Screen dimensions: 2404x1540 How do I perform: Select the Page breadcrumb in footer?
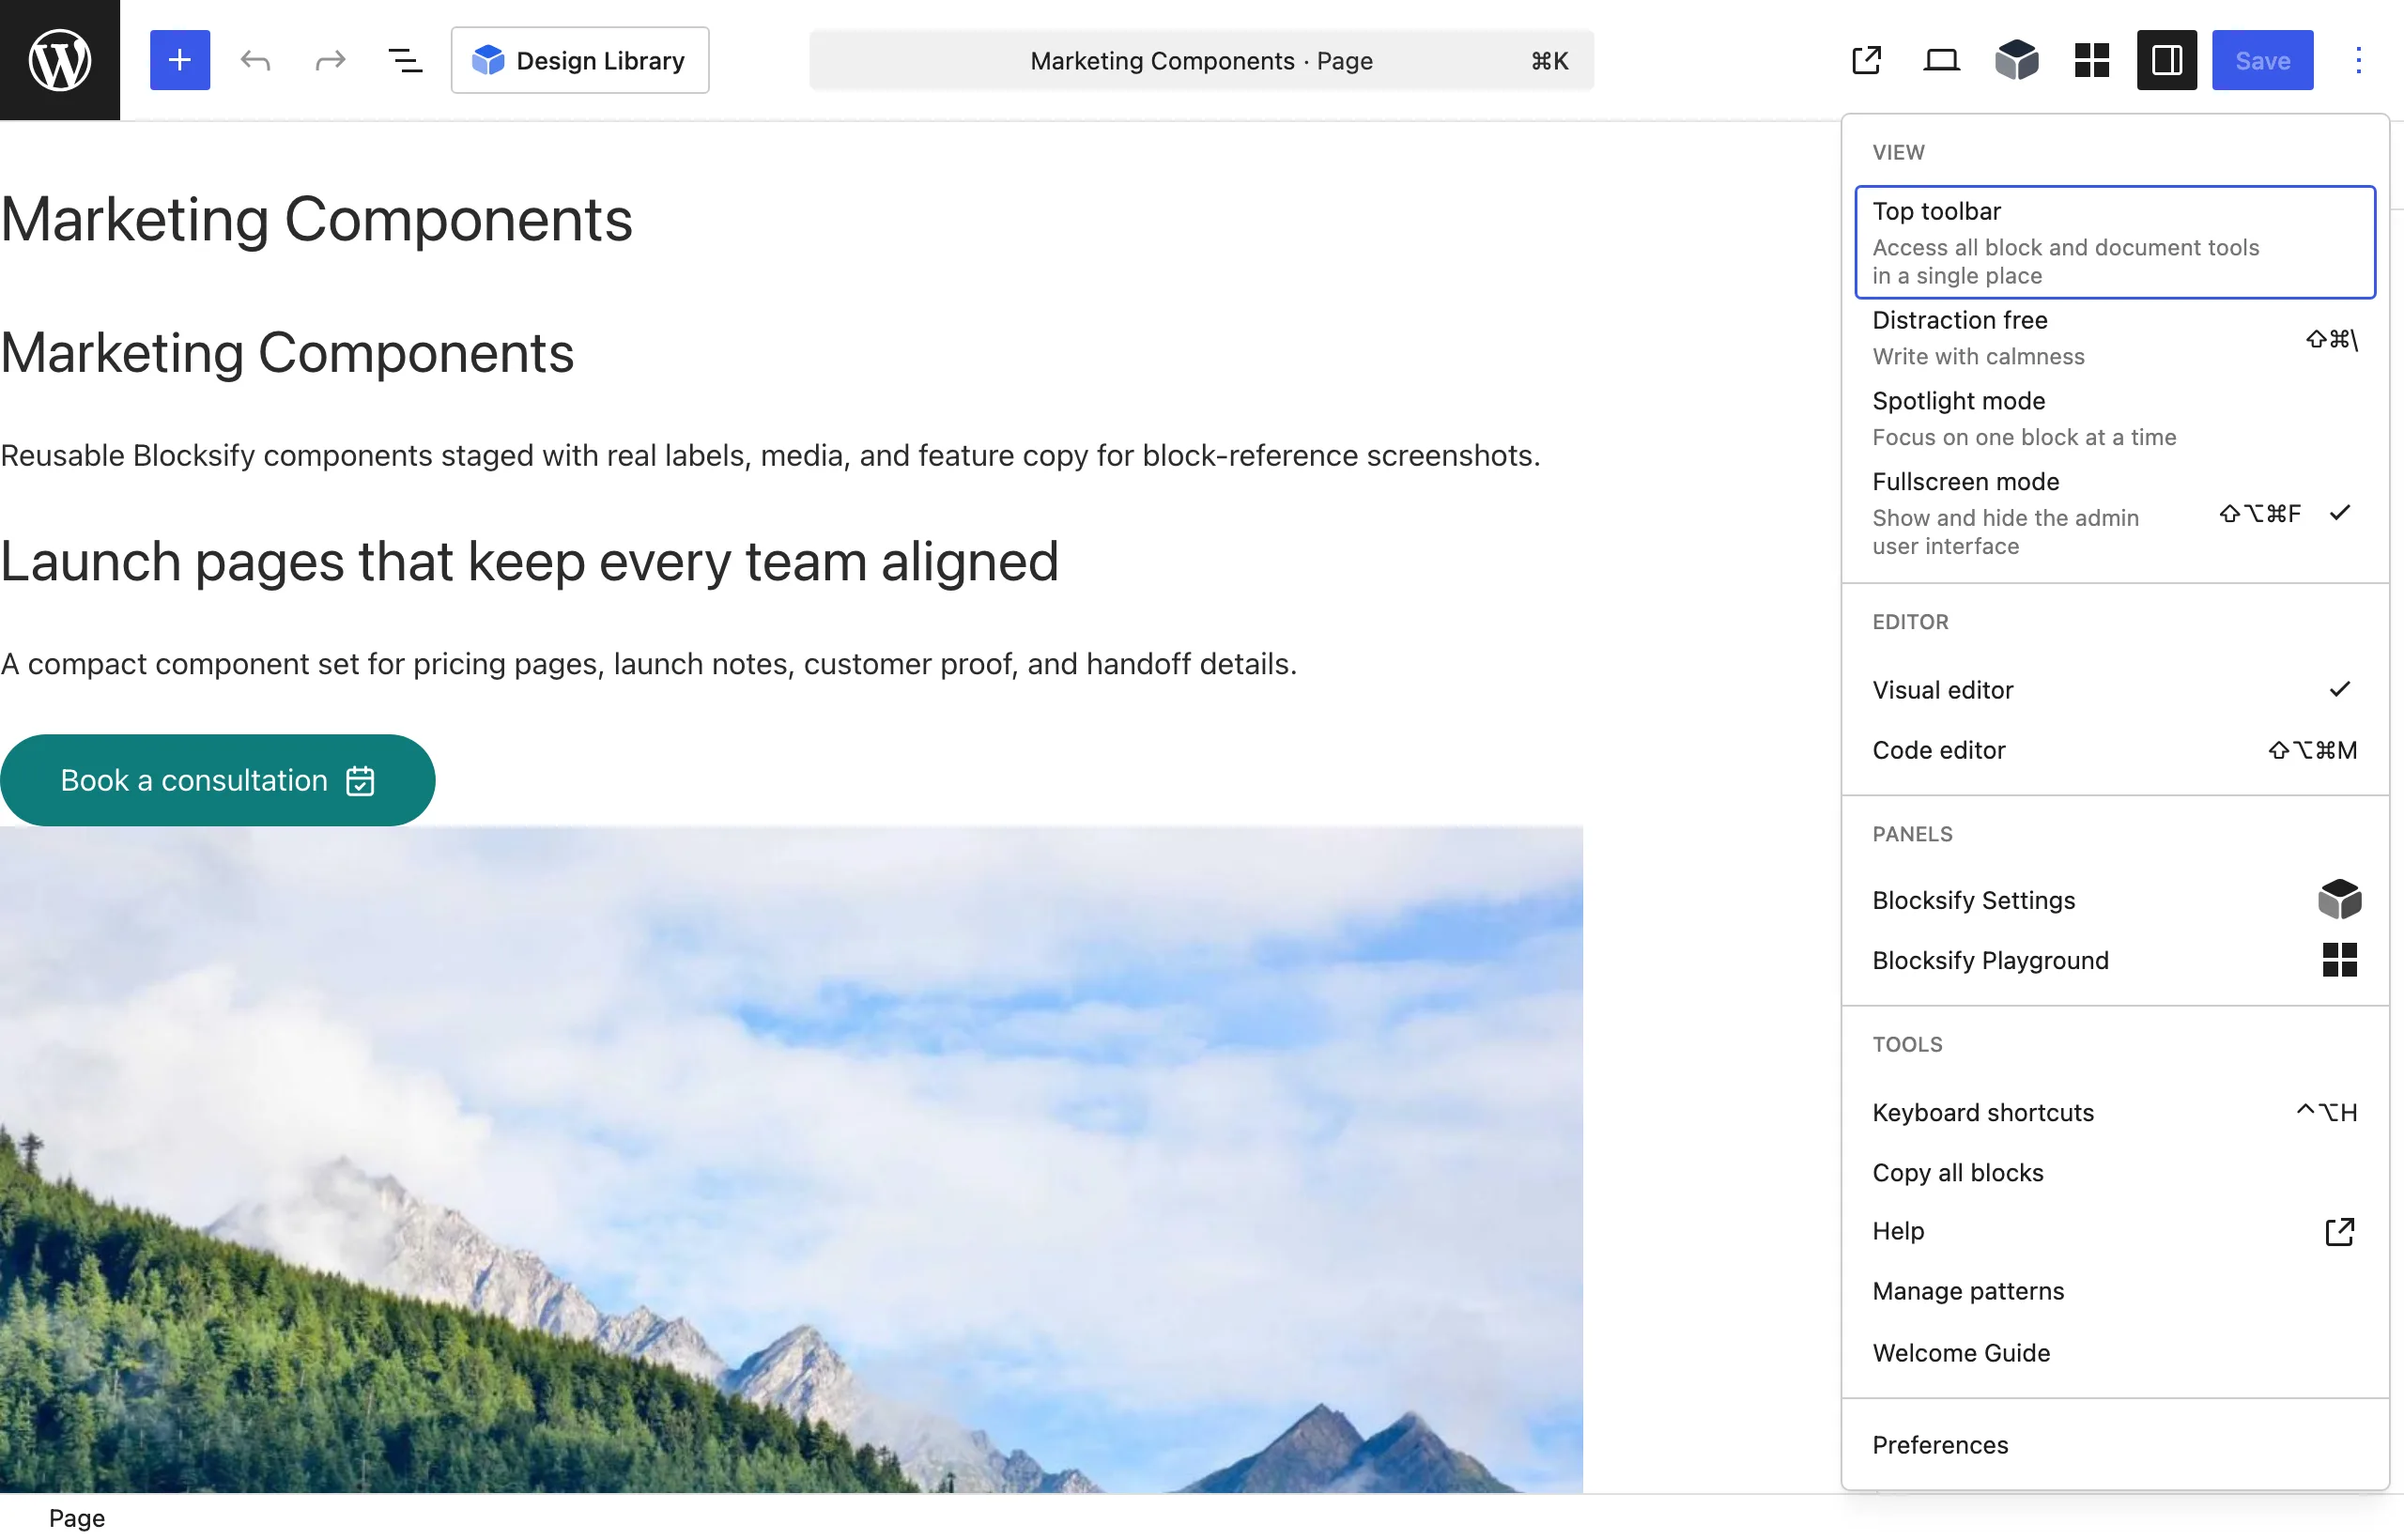(x=77, y=1518)
